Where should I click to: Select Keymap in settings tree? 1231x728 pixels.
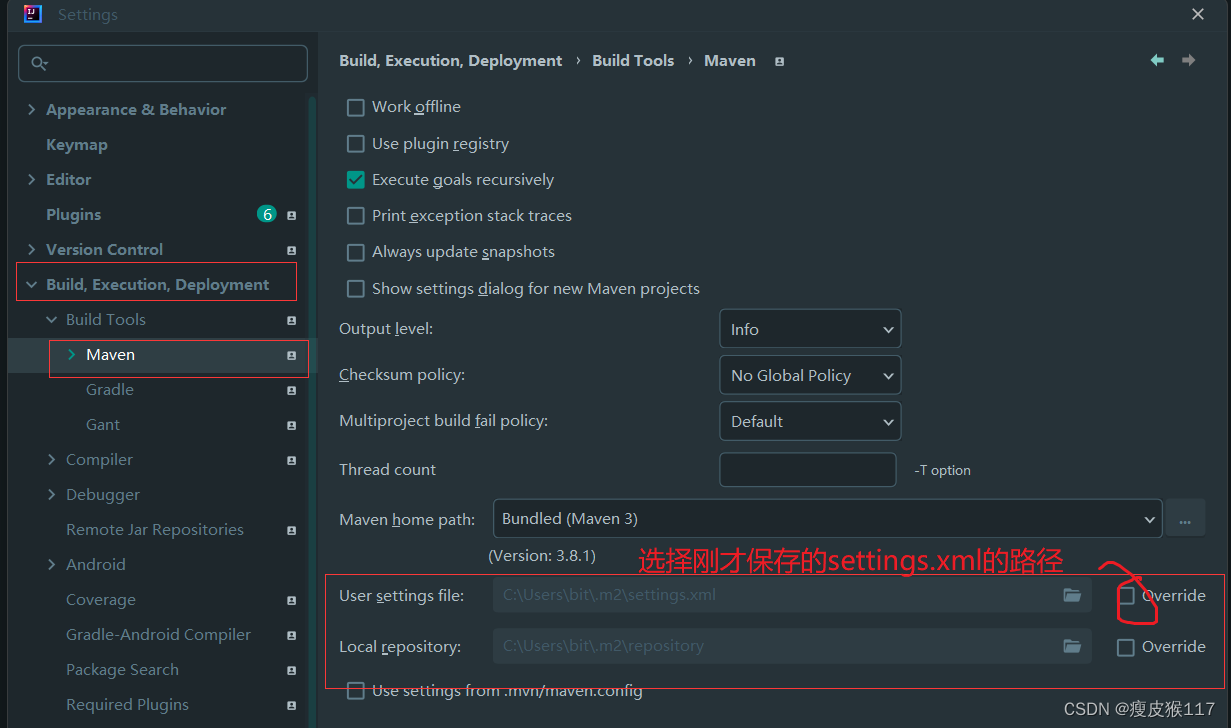point(77,145)
